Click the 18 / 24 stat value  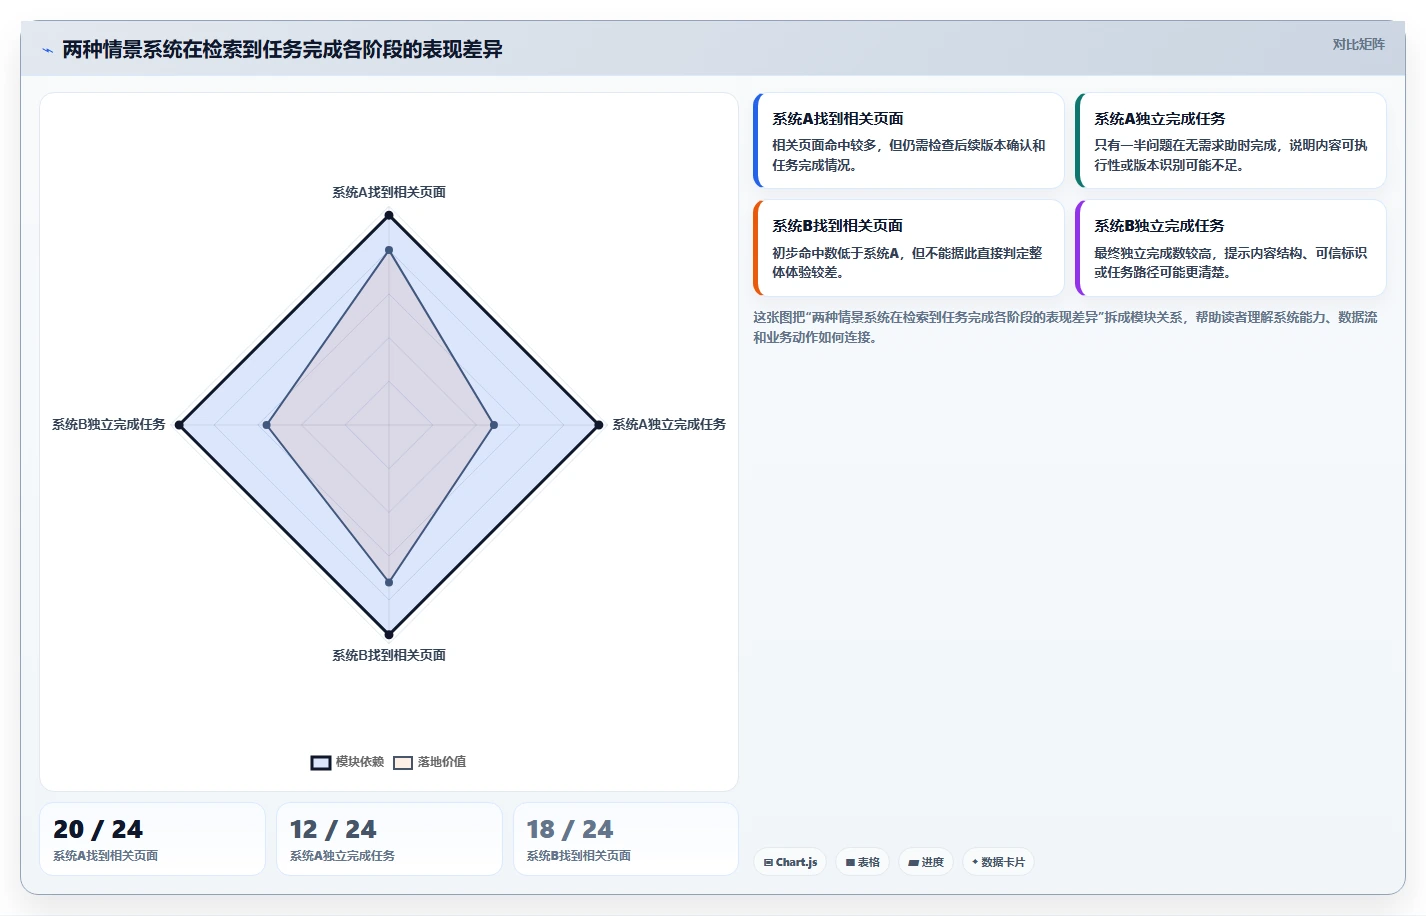coord(570,829)
